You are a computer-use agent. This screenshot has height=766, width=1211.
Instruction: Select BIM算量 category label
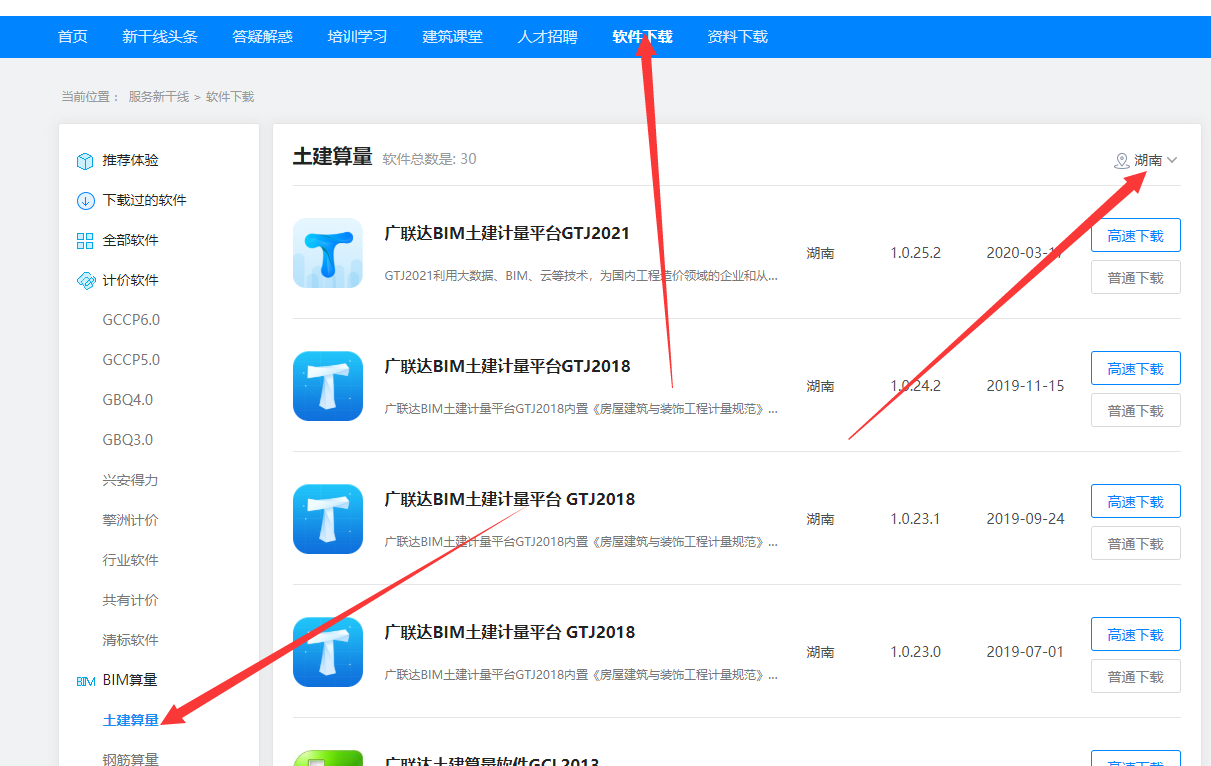point(130,680)
